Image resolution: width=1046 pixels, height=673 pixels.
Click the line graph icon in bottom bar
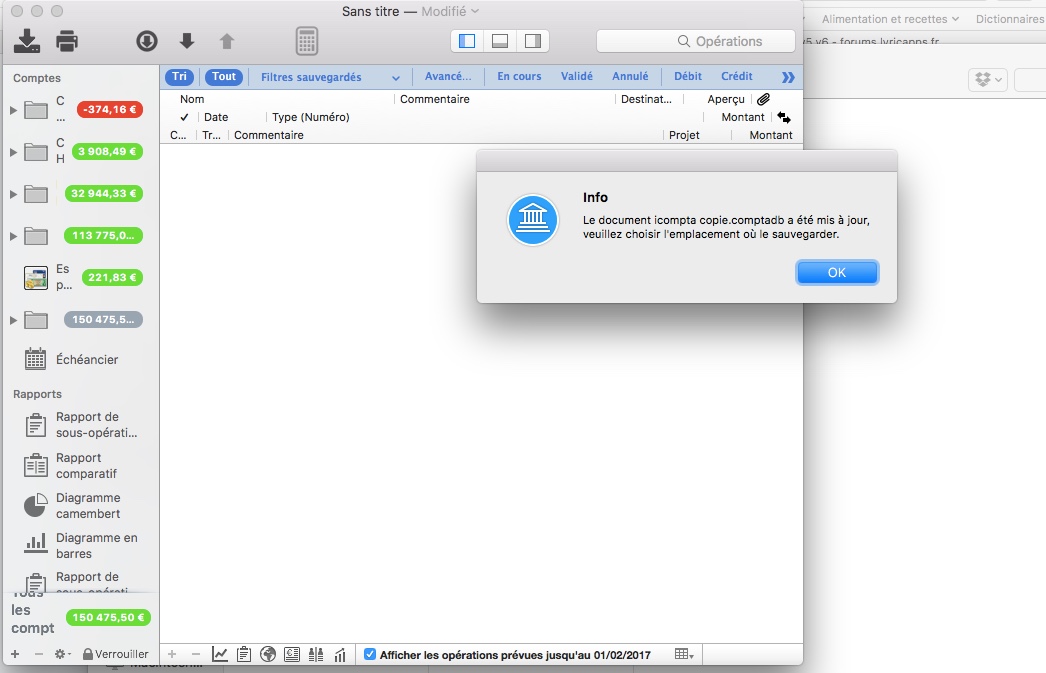coord(219,654)
